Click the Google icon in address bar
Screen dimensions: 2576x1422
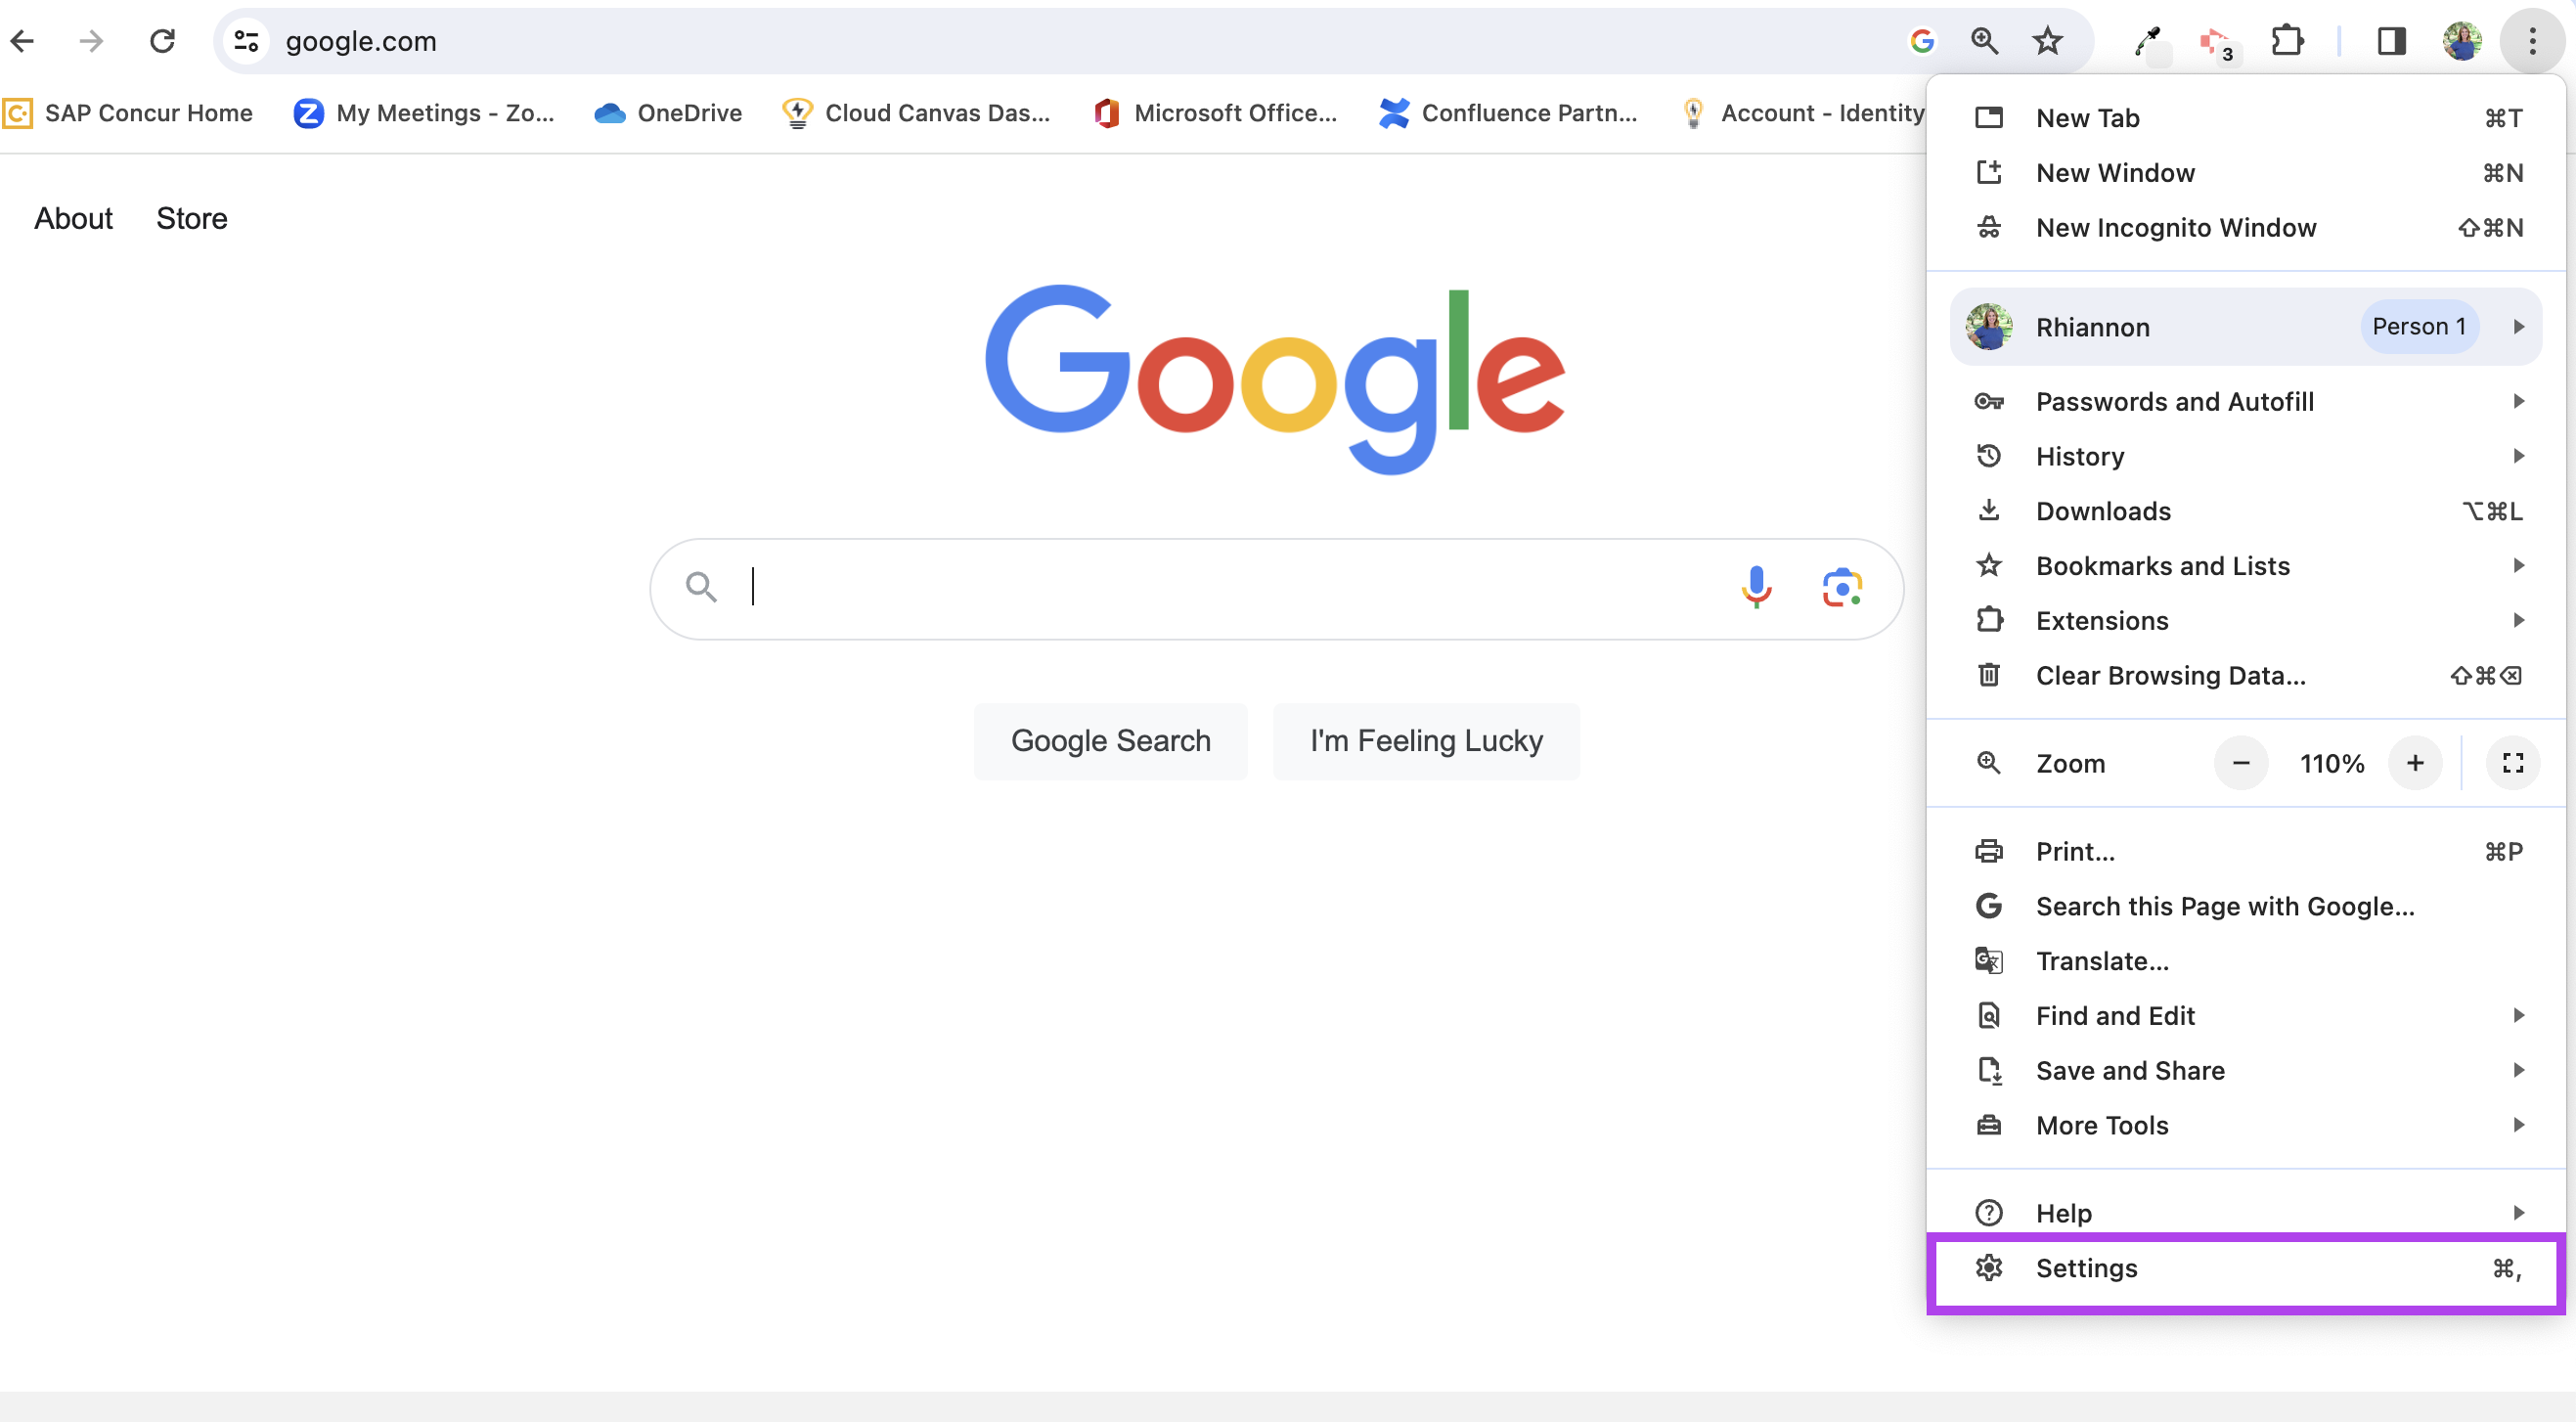tap(1921, 41)
